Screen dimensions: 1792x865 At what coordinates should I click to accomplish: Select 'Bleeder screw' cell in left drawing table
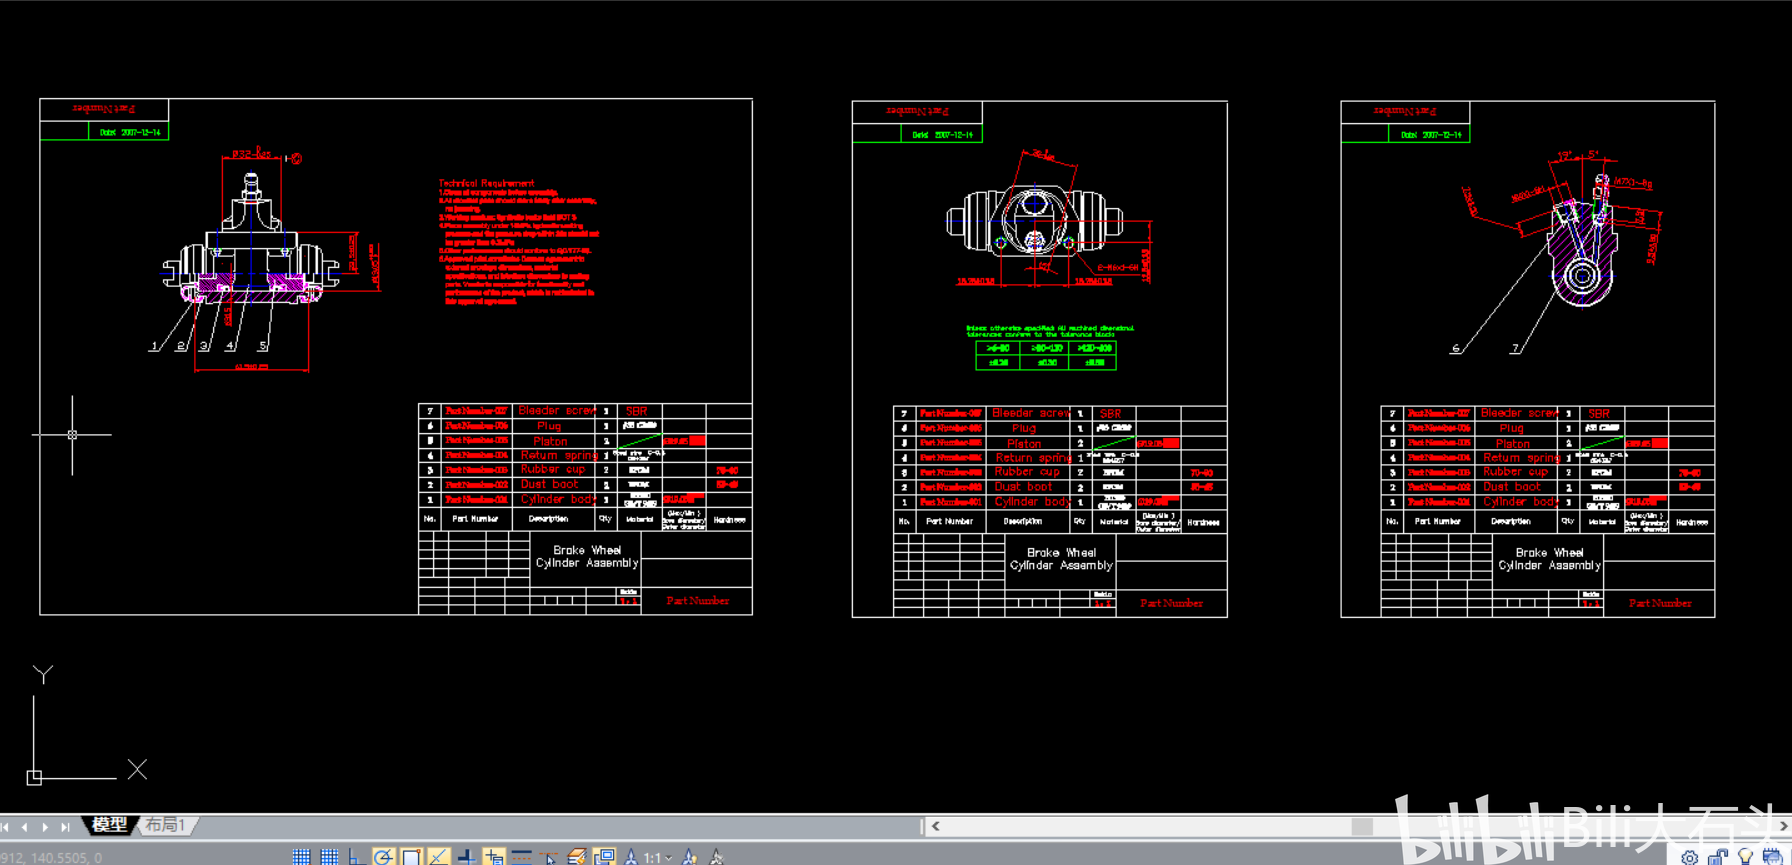tap(556, 411)
